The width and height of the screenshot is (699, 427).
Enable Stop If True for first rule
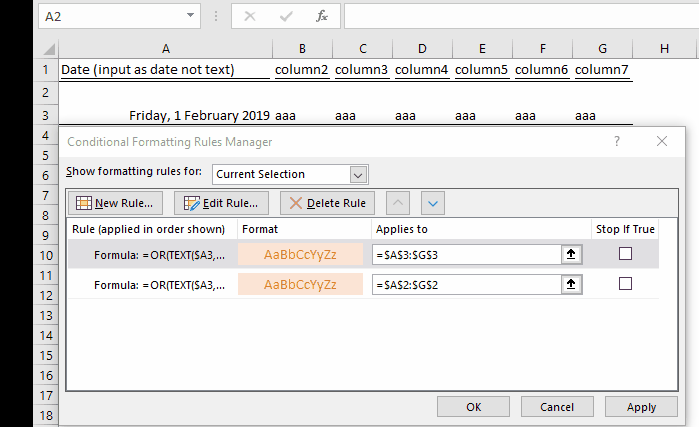click(x=625, y=254)
